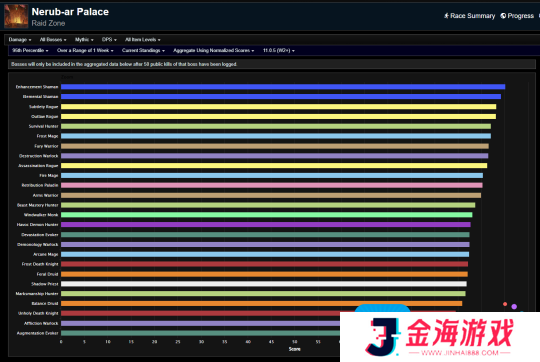
Task: Click the Feral Druid orange bar
Action: point(264,274)
